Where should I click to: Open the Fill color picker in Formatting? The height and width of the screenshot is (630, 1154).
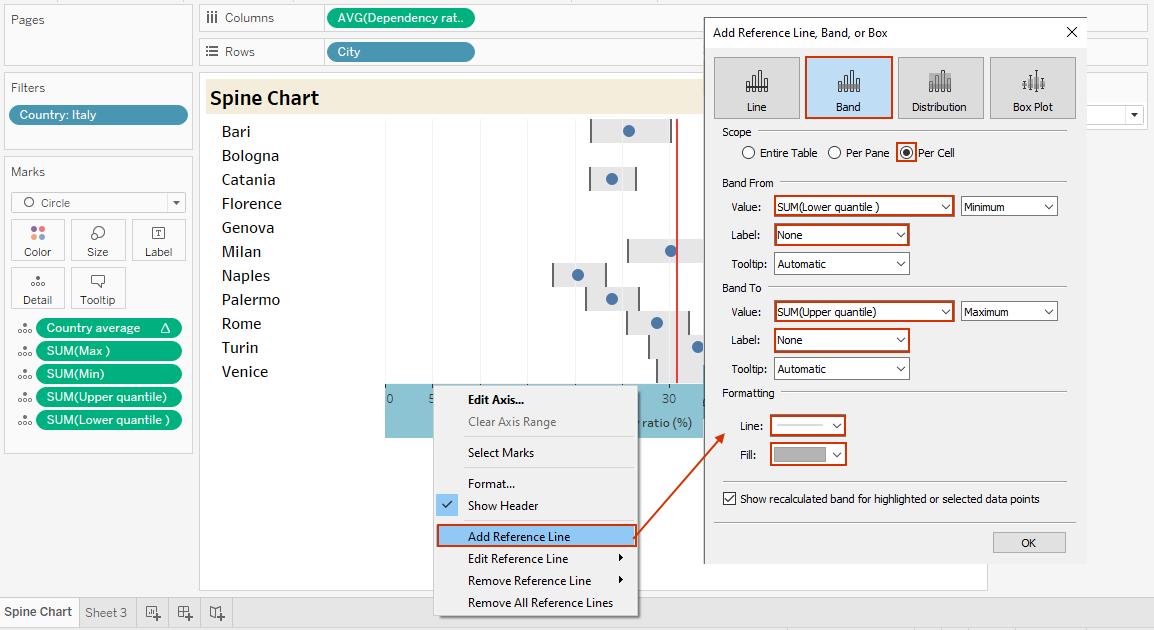pos(807,454)
